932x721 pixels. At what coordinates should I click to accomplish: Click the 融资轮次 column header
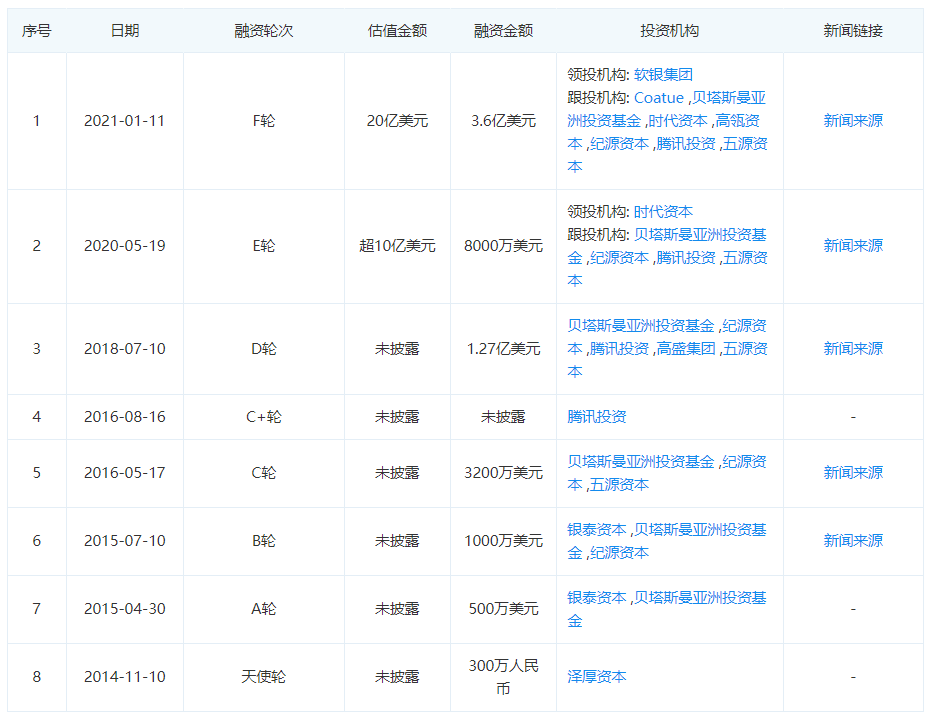264,31
